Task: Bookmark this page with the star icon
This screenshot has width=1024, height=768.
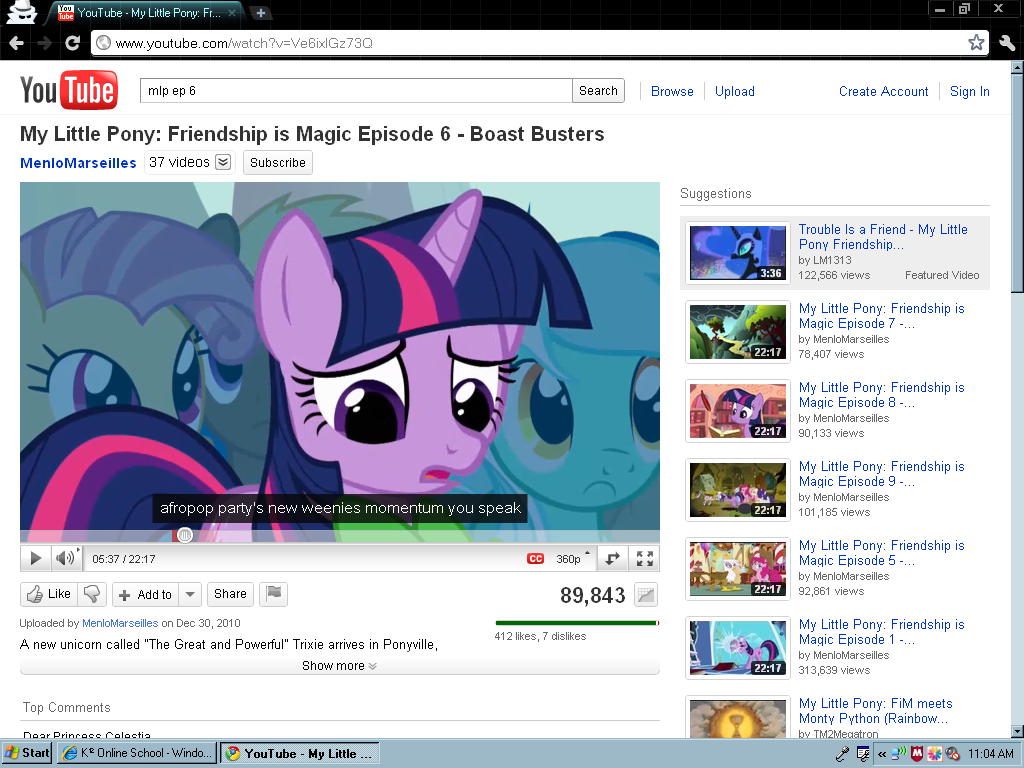Action: coord(976,43)
